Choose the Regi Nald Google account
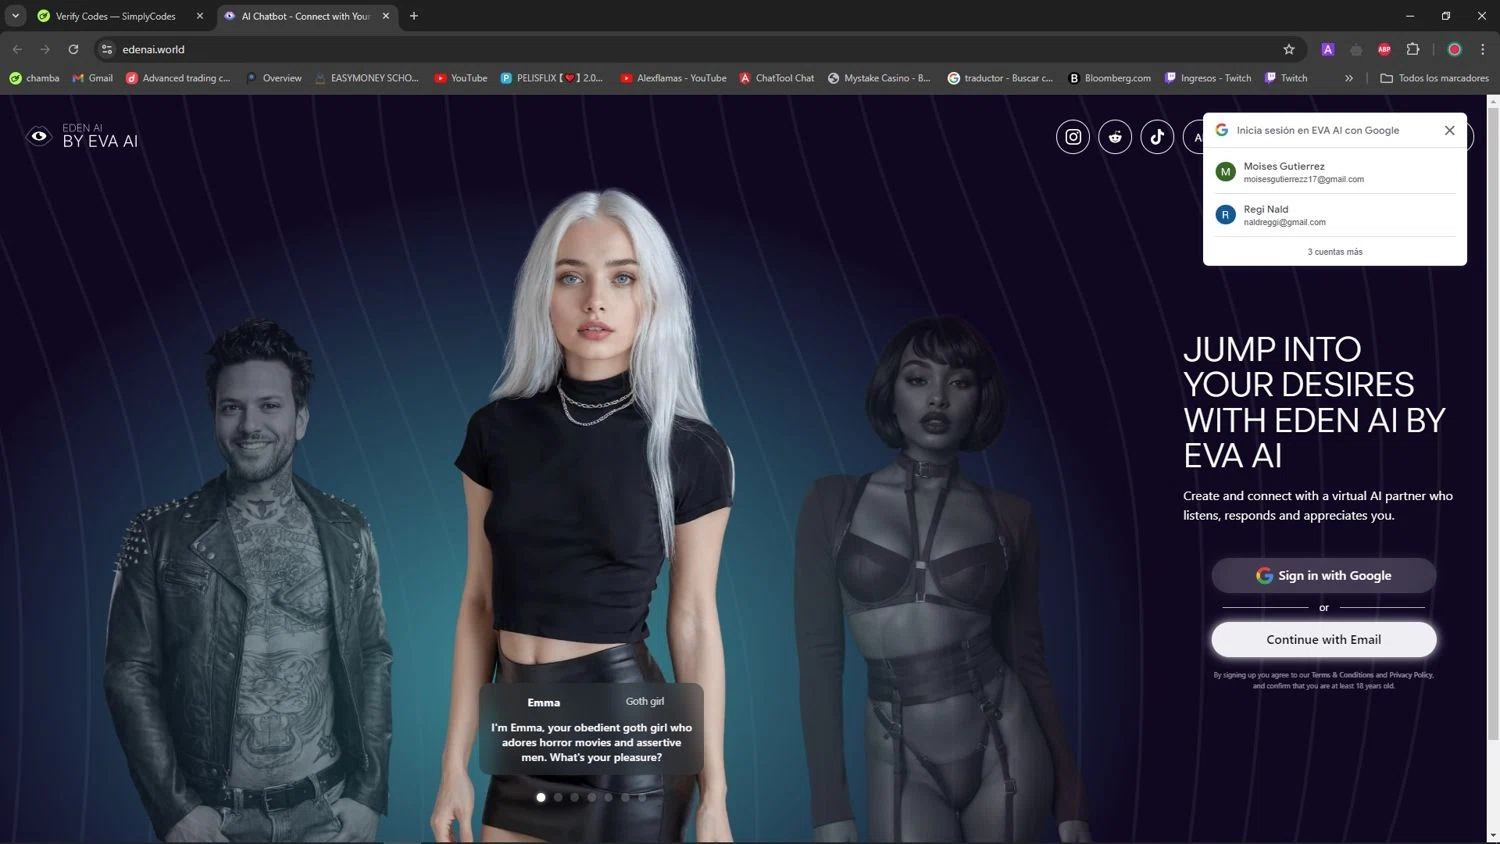The height and width of the screenshot is (844, 1500). tap(1335, 215)
